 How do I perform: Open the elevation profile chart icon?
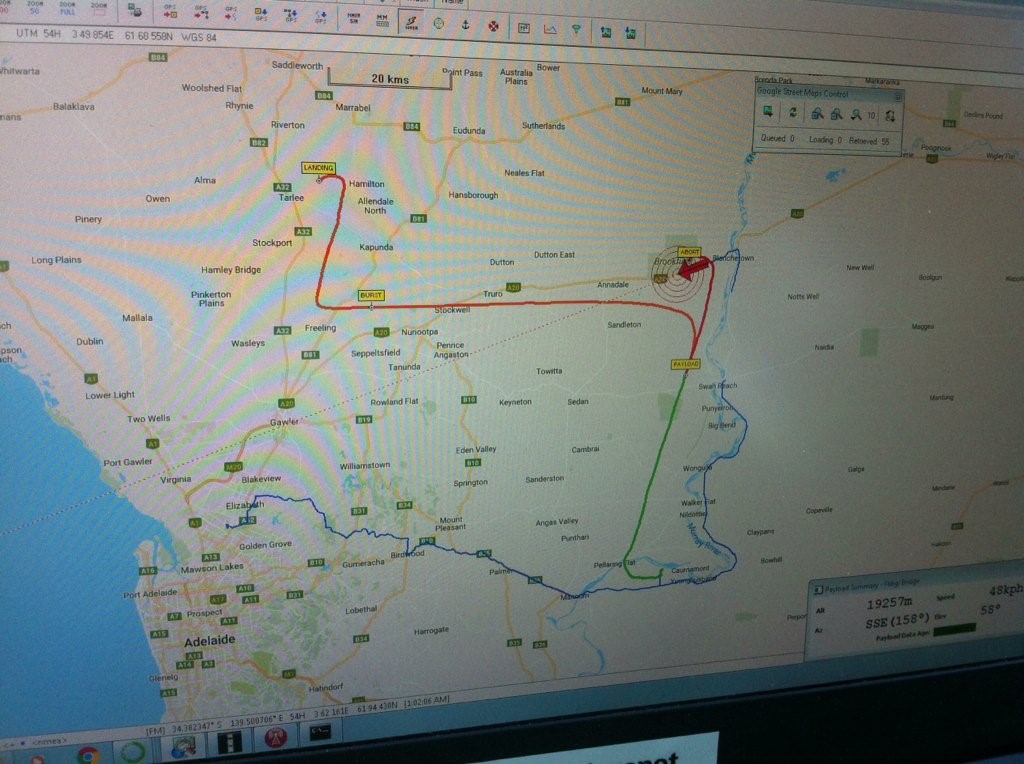pos(551,29)
